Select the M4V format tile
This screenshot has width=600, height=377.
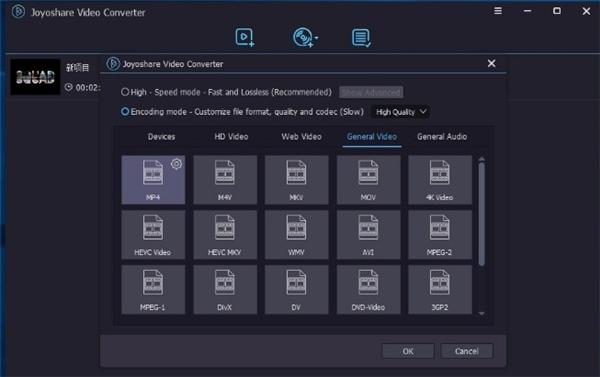coord(225,180)
